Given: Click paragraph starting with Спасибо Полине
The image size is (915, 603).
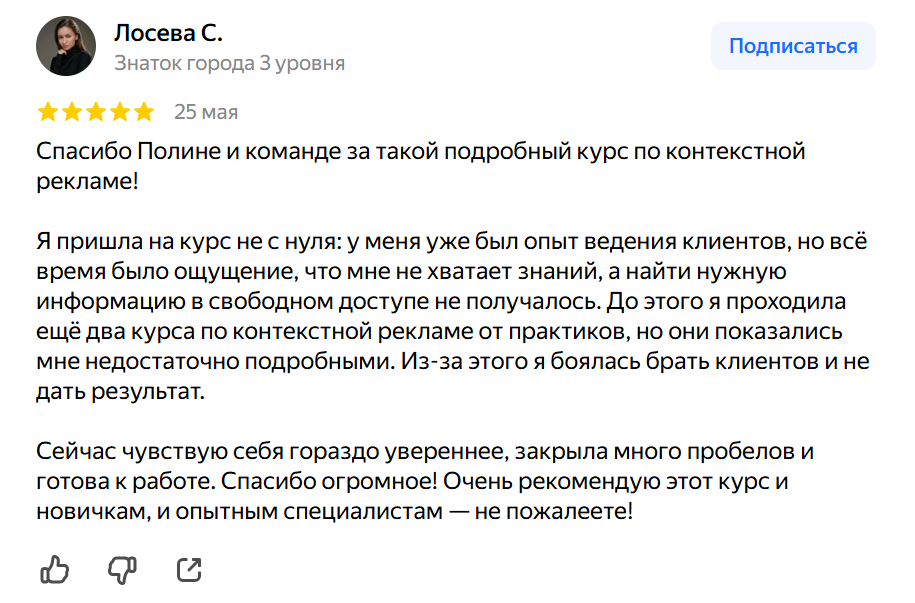Looking at the screenshot, I should 421,166.
